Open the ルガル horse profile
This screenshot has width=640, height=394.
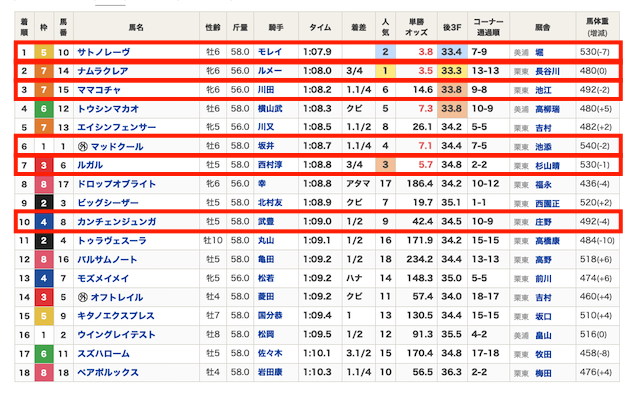(x=90, y=165)
